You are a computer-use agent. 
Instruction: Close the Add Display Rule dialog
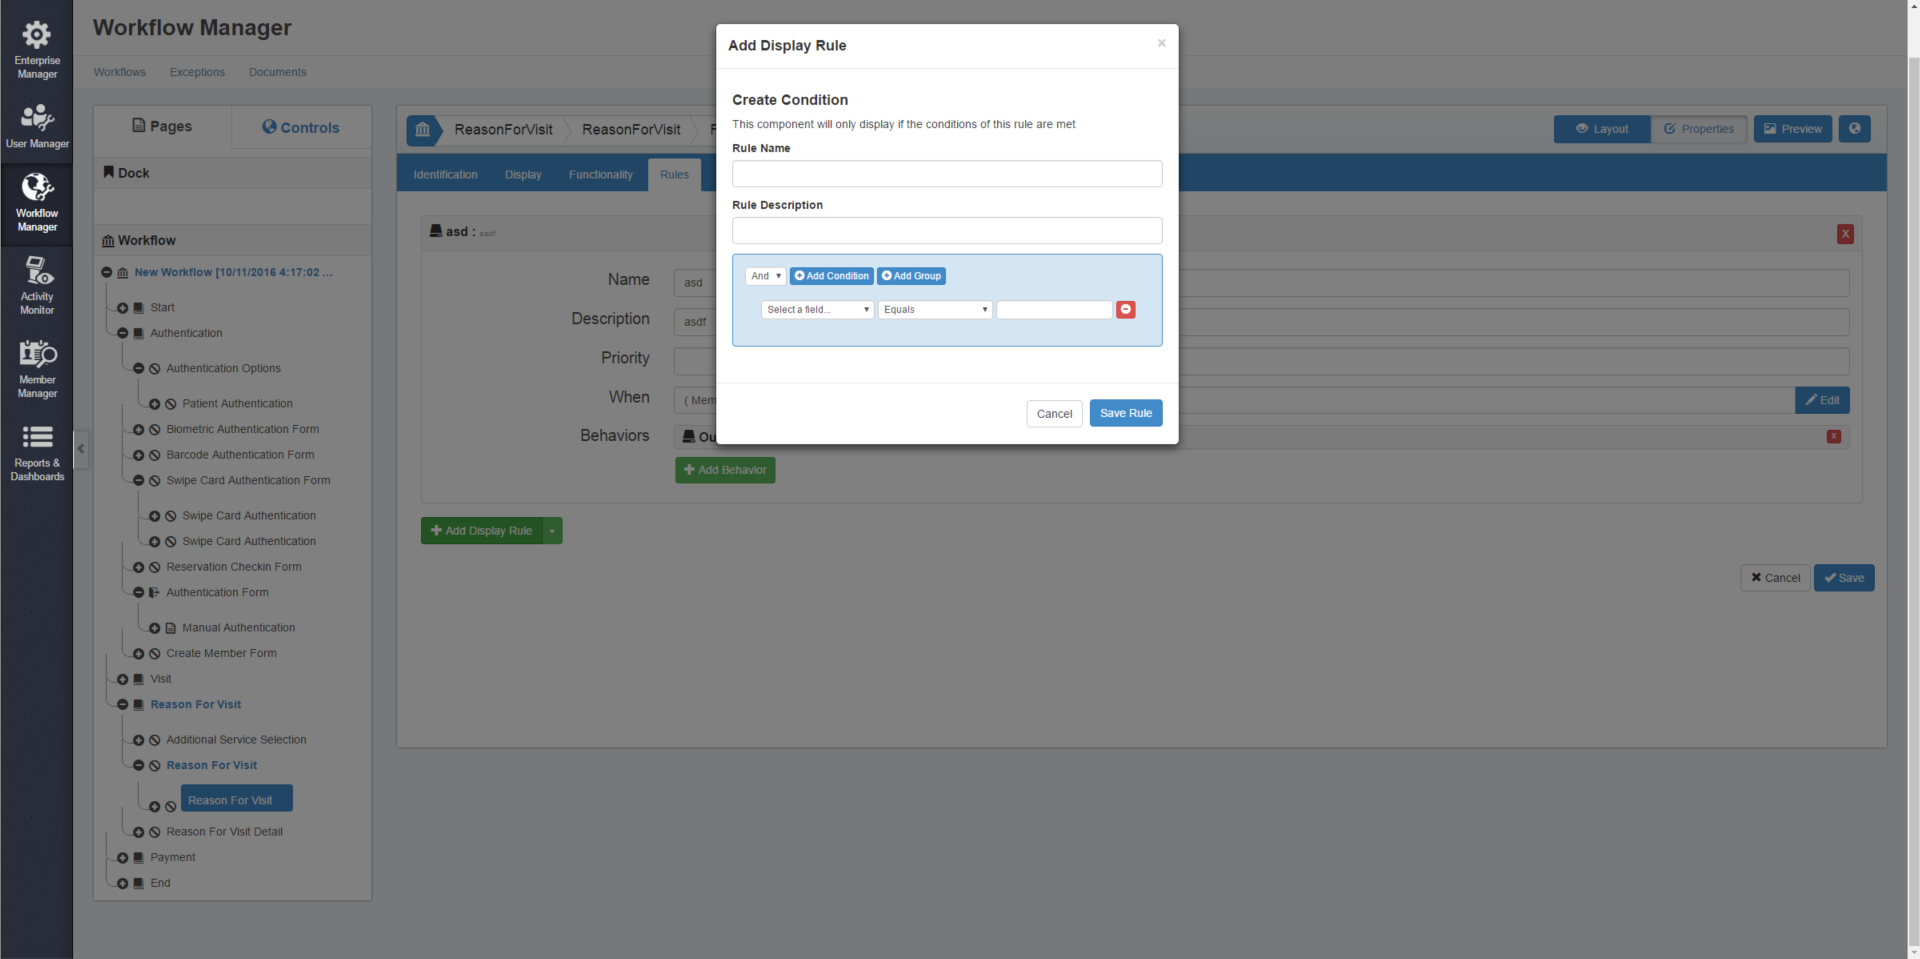1161,43
